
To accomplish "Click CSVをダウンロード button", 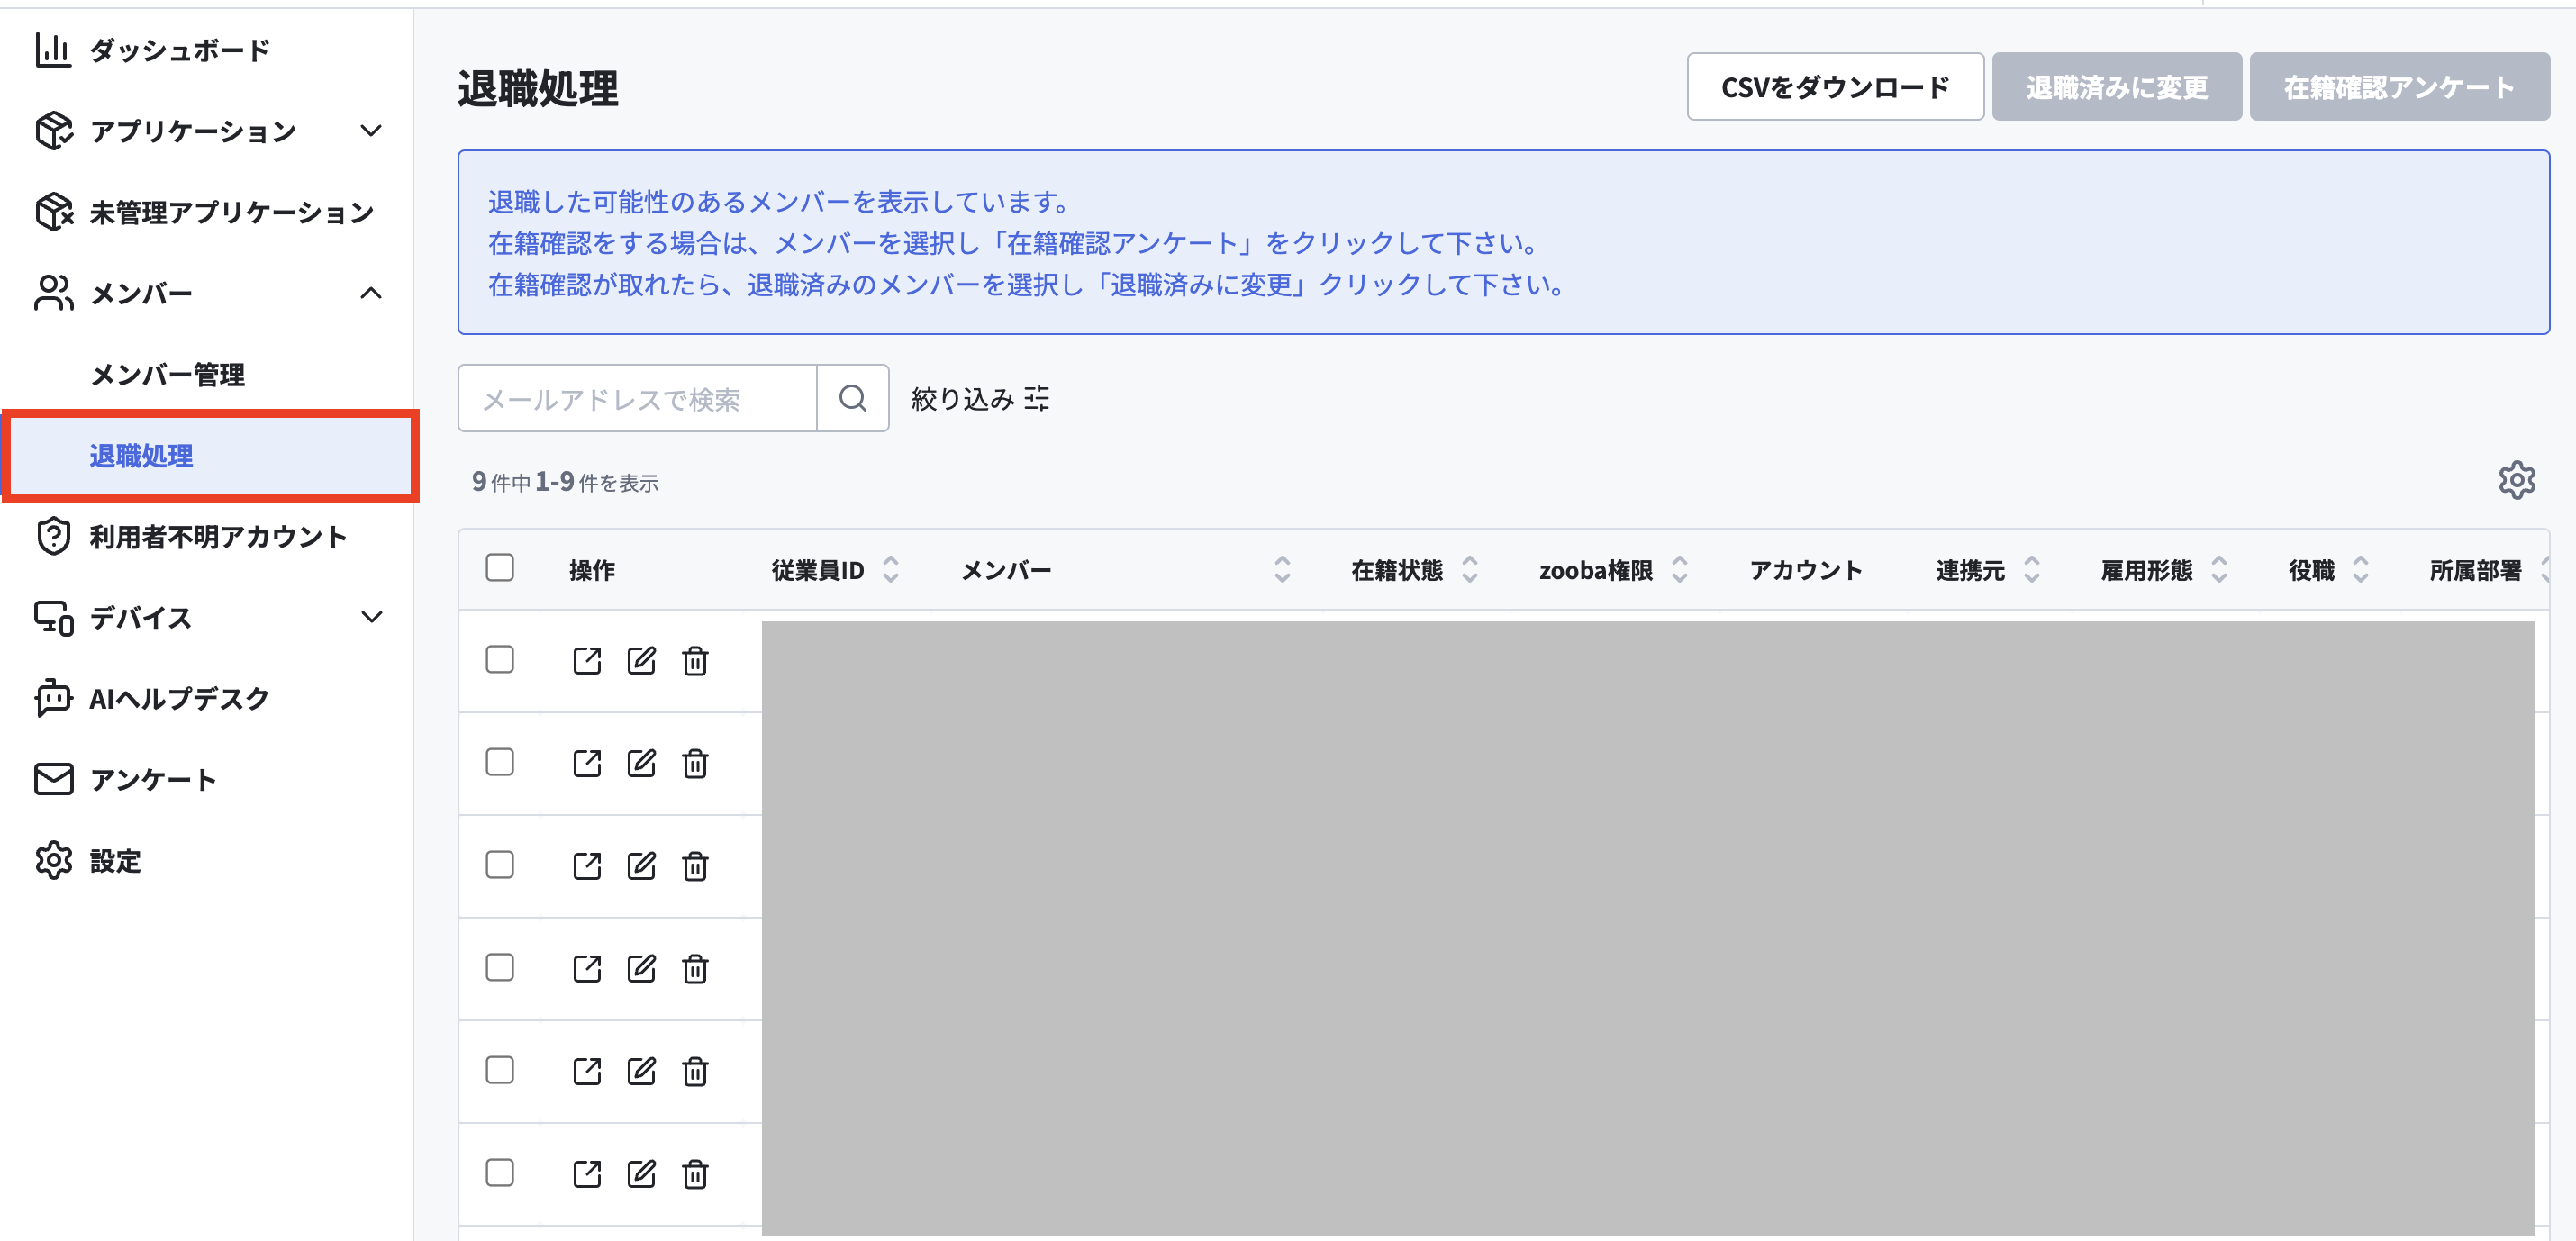I will 1835,87.
